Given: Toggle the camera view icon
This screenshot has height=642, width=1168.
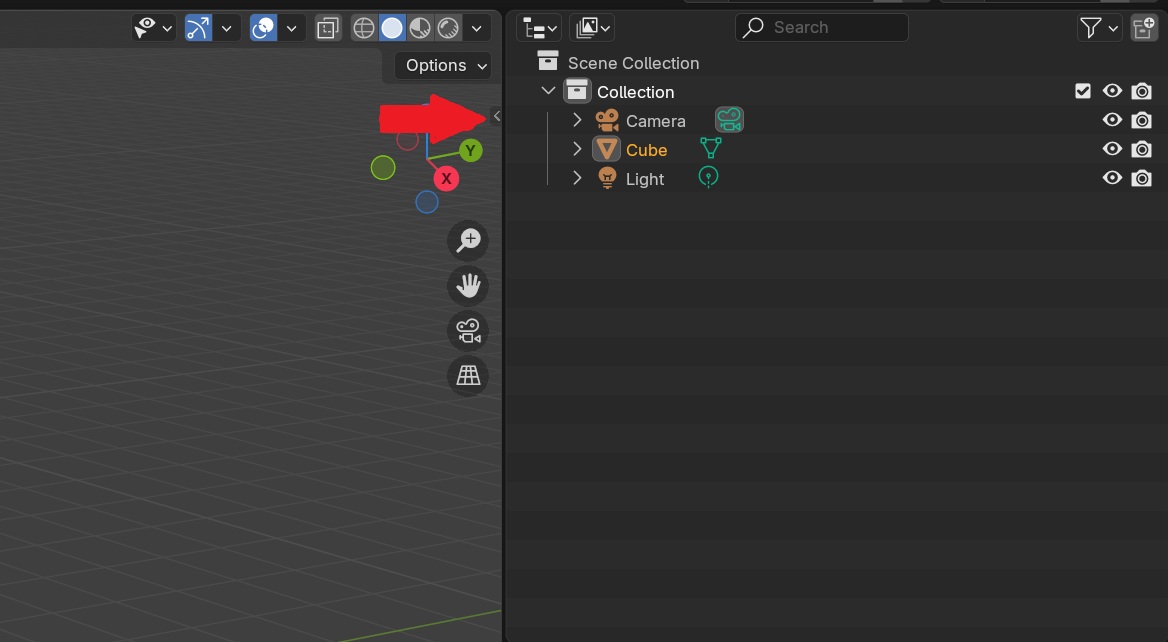Looking at the screenshot, I should coord(468,330).
